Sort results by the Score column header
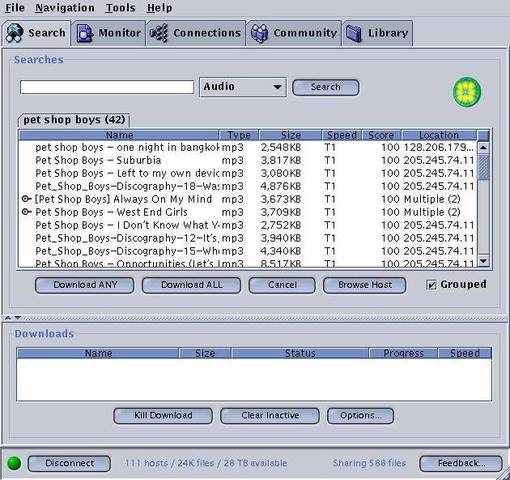 [381, 135]
